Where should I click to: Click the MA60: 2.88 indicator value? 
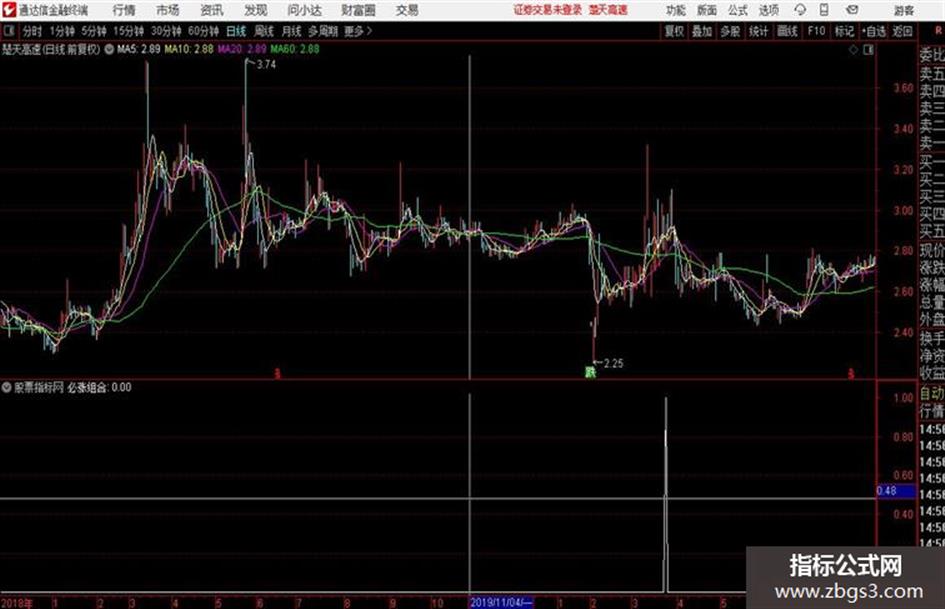pyautogui.click(x=295, y=49)
